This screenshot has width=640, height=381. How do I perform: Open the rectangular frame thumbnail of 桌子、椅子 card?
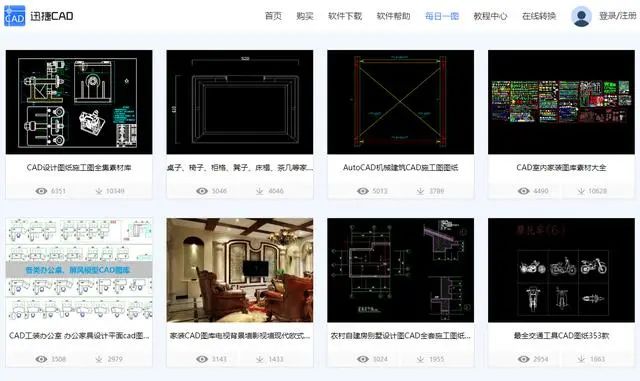pyautogui.click(x=240, y=102)
